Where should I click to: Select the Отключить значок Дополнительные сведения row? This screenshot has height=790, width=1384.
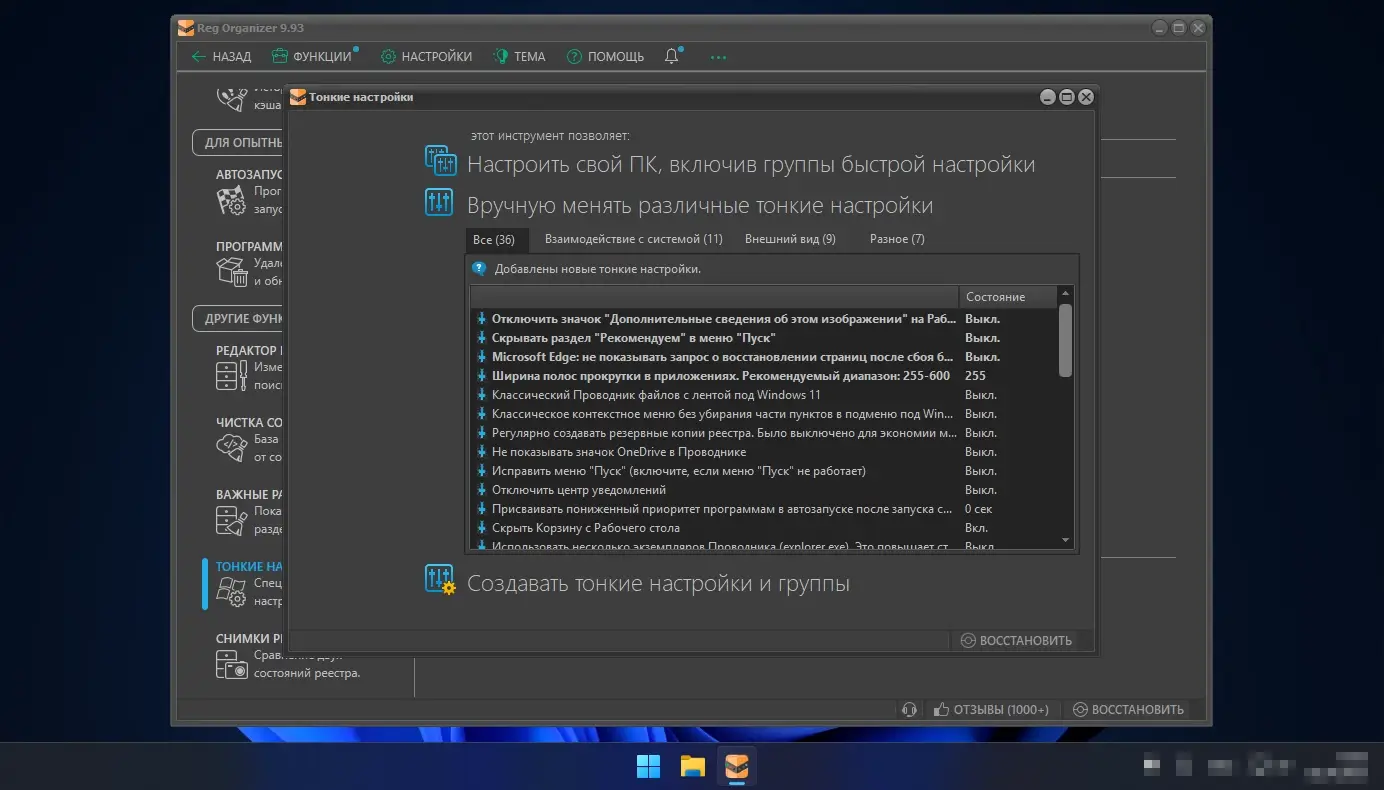click(x=764, y=319)
